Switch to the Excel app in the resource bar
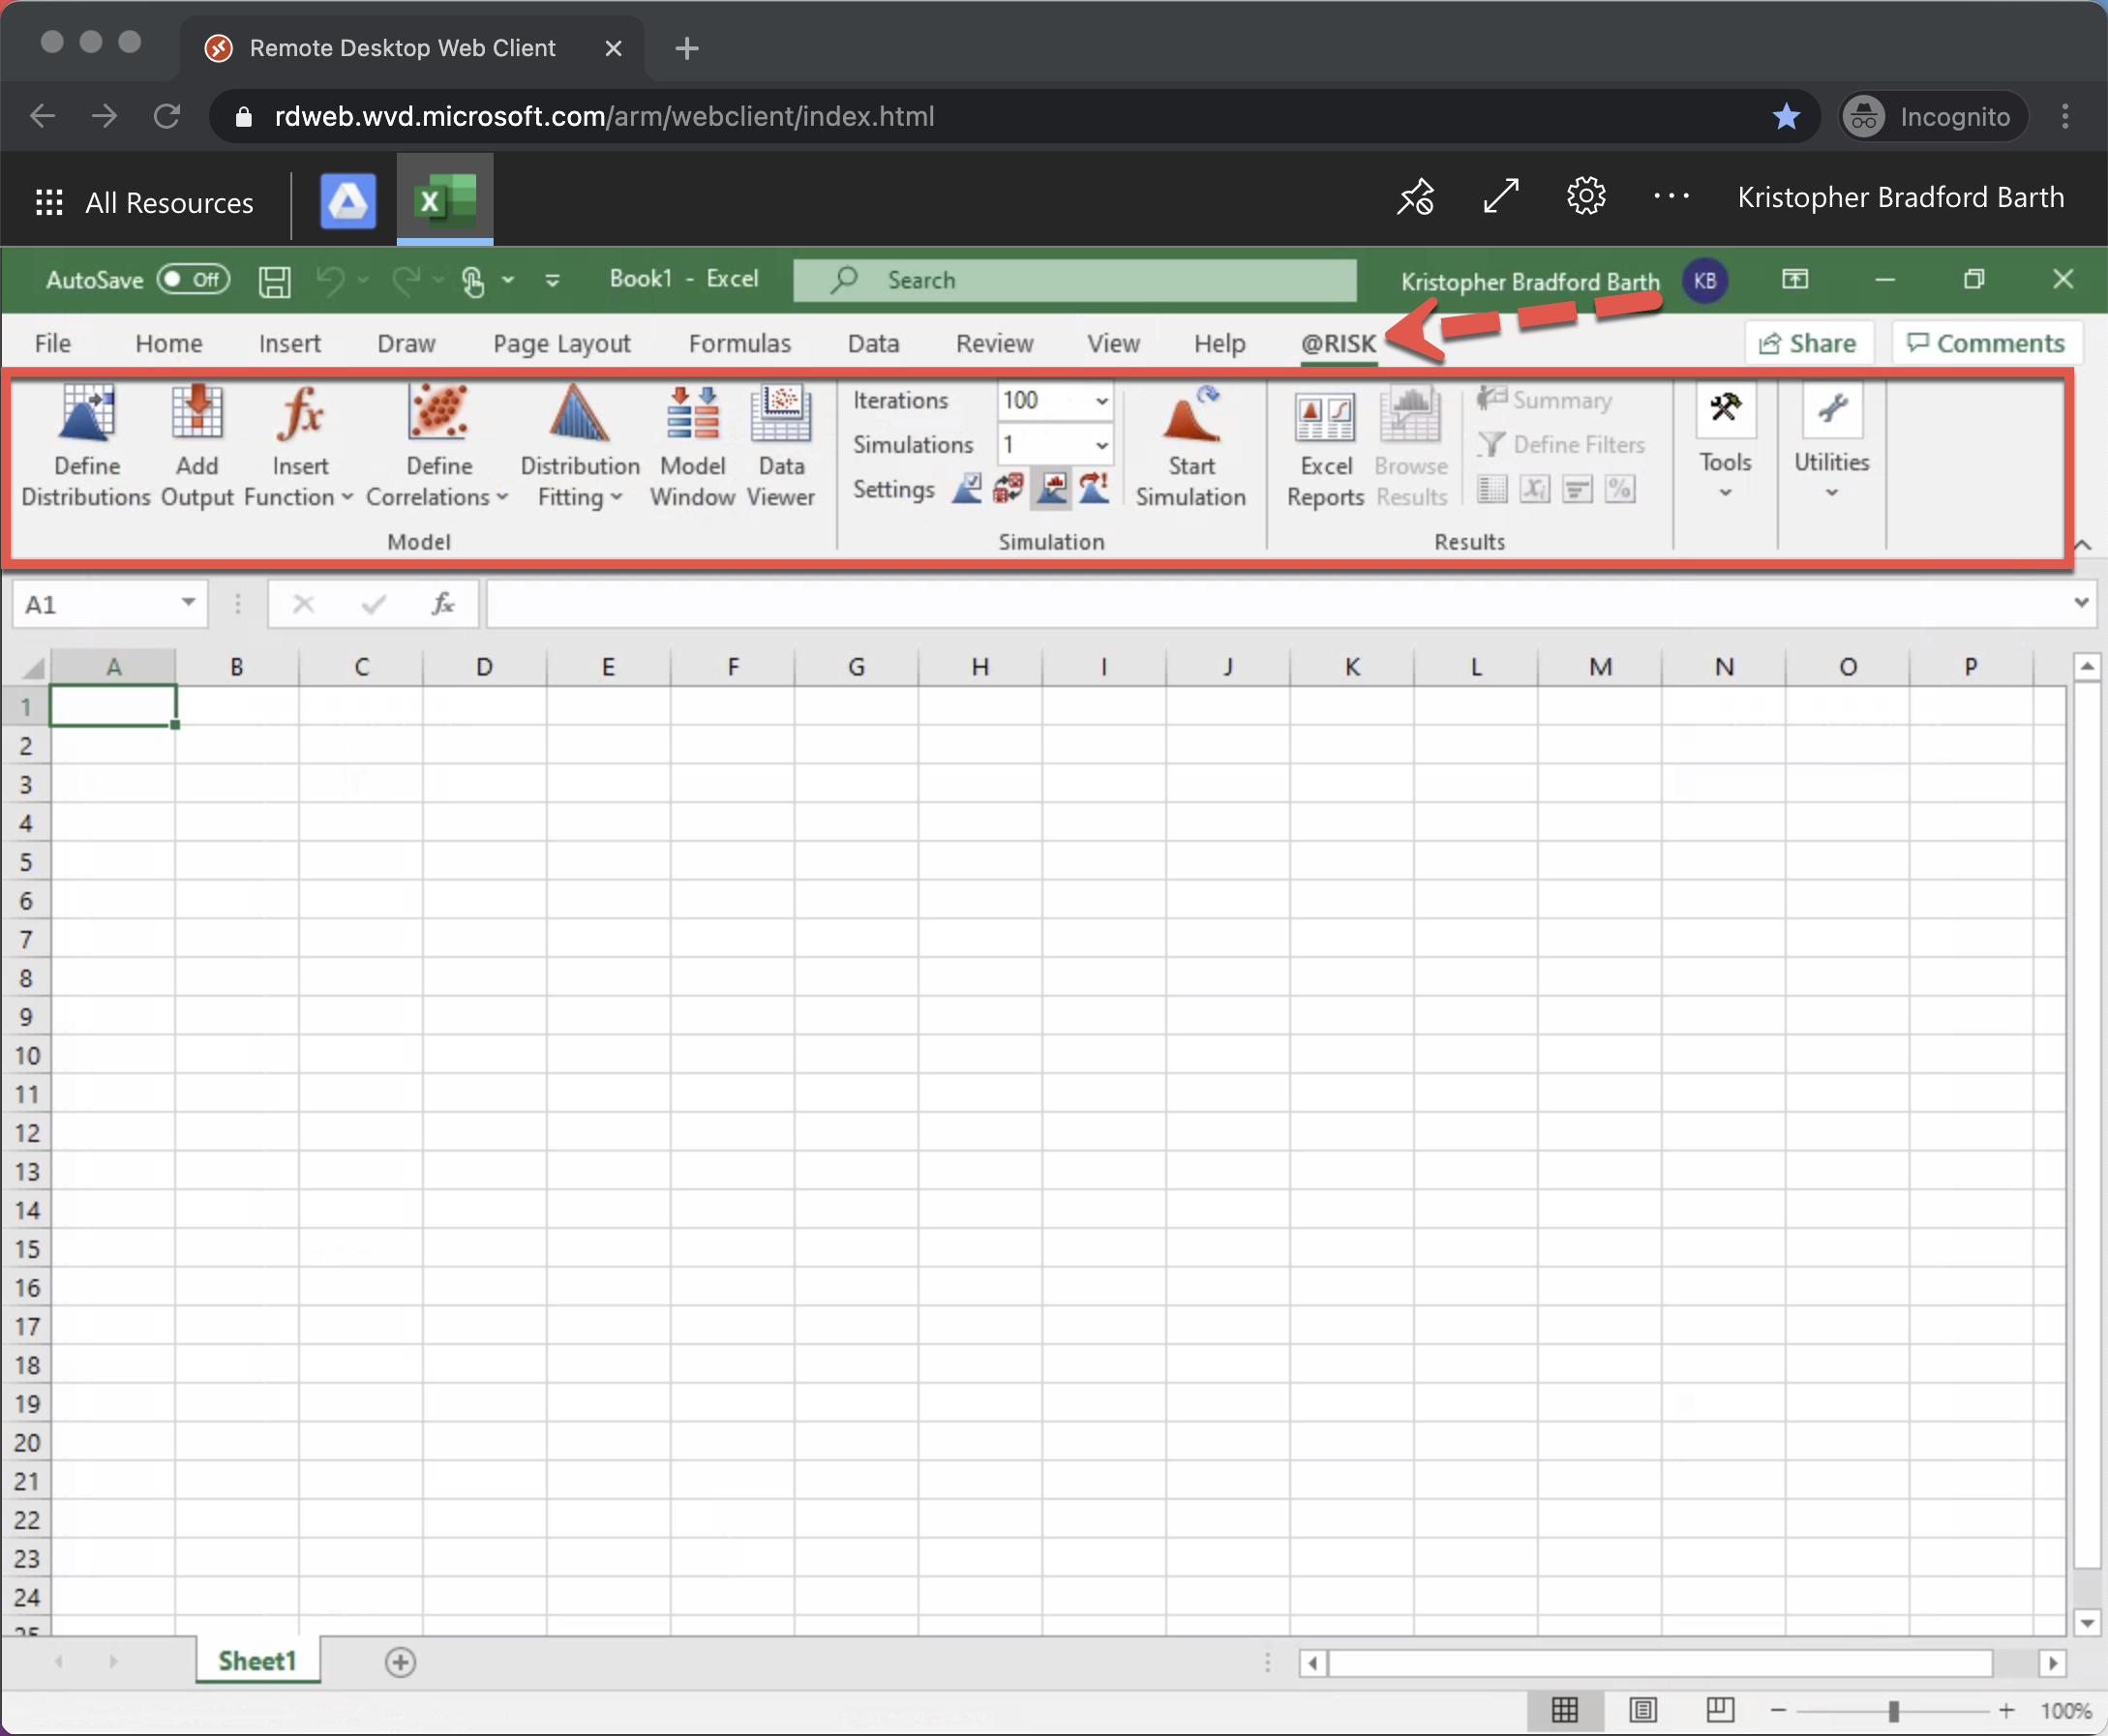Screen dimensions: 2108x1736 click(445, 200)
